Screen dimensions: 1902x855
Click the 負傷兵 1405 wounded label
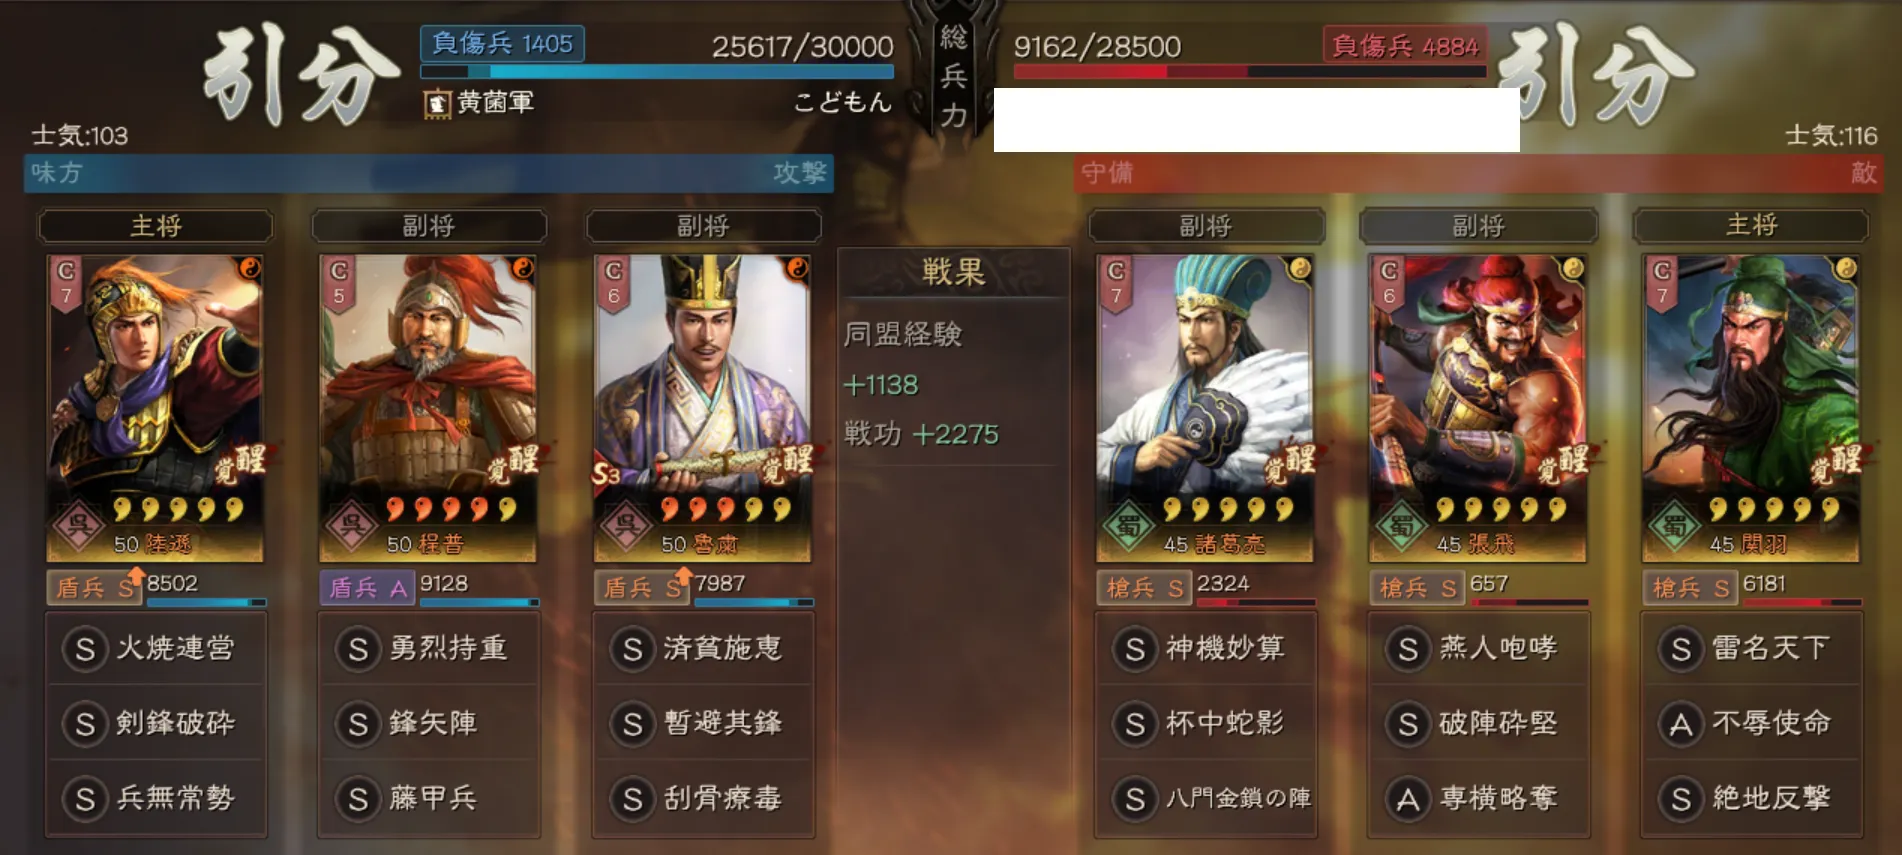tap(502, 44)
